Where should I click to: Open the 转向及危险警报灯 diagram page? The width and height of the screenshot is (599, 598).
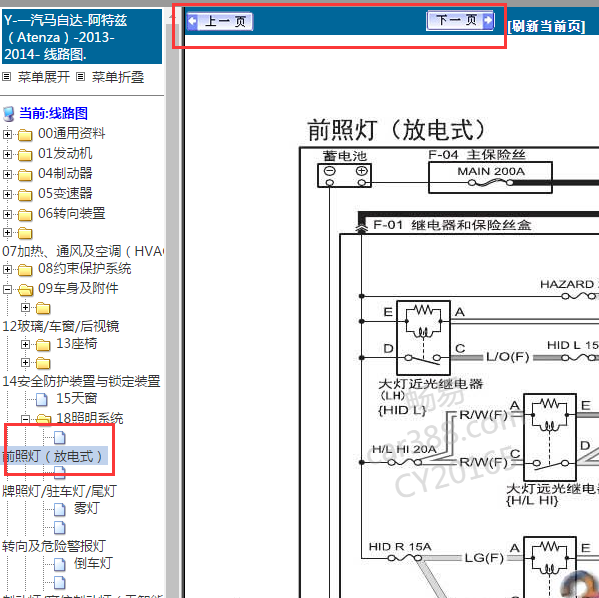click(53, 546)
